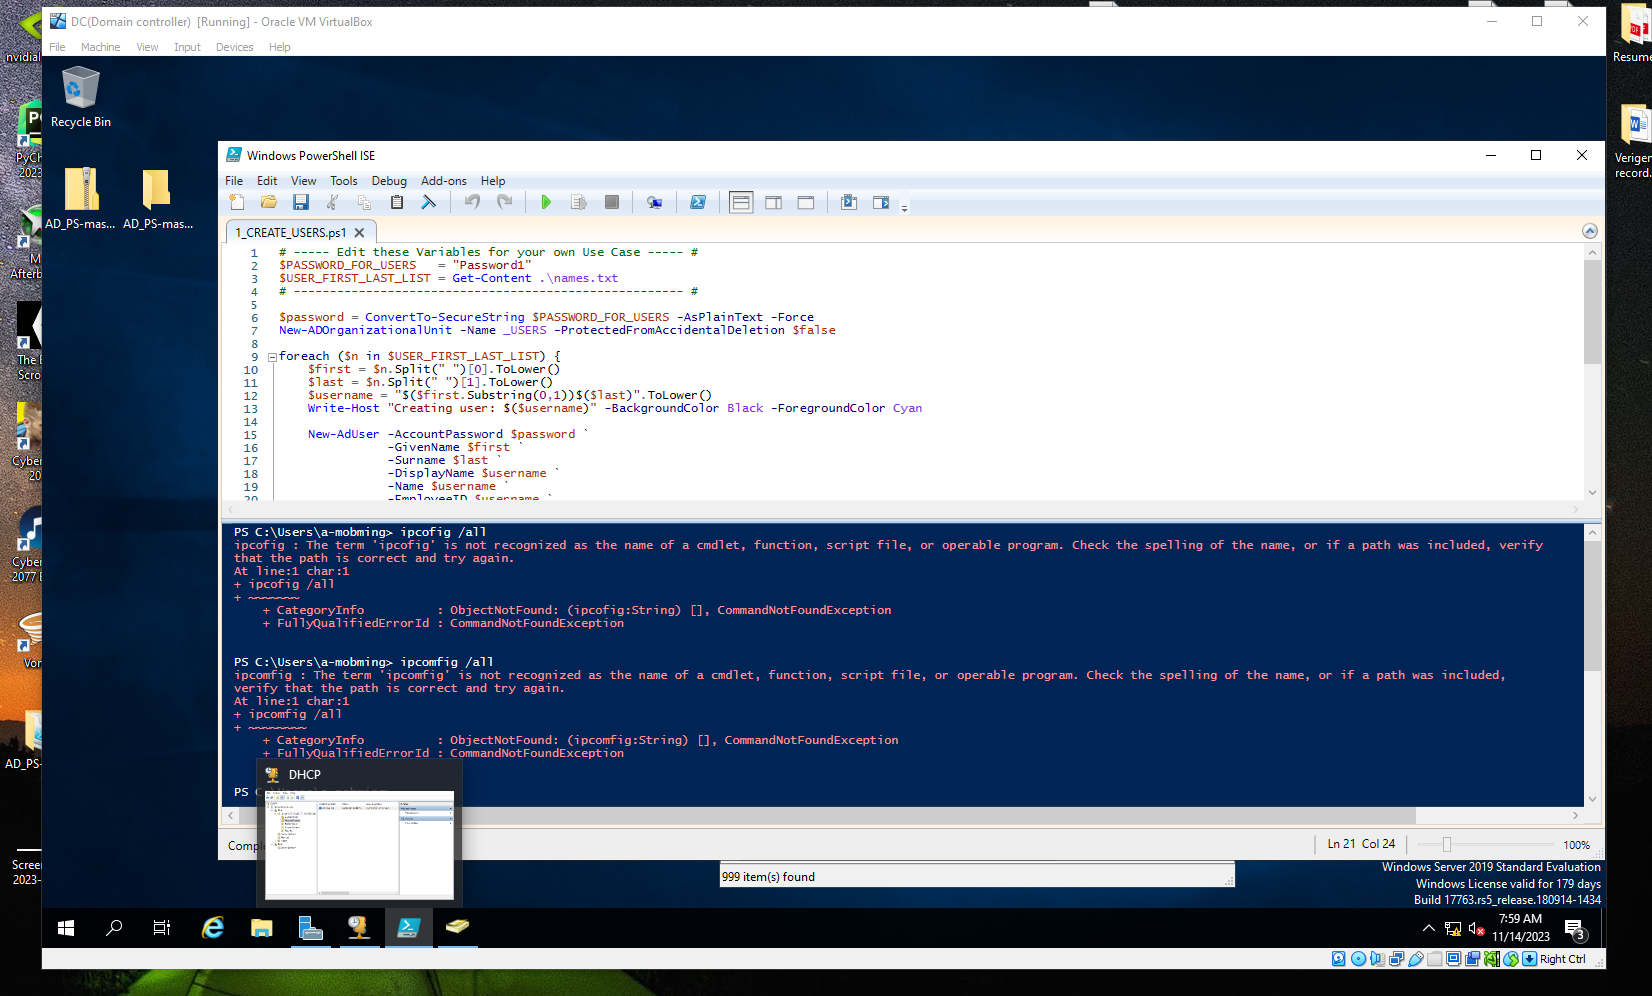Open the VirtualBox Devices menu
1652x996 pixels.
[234, 47]
